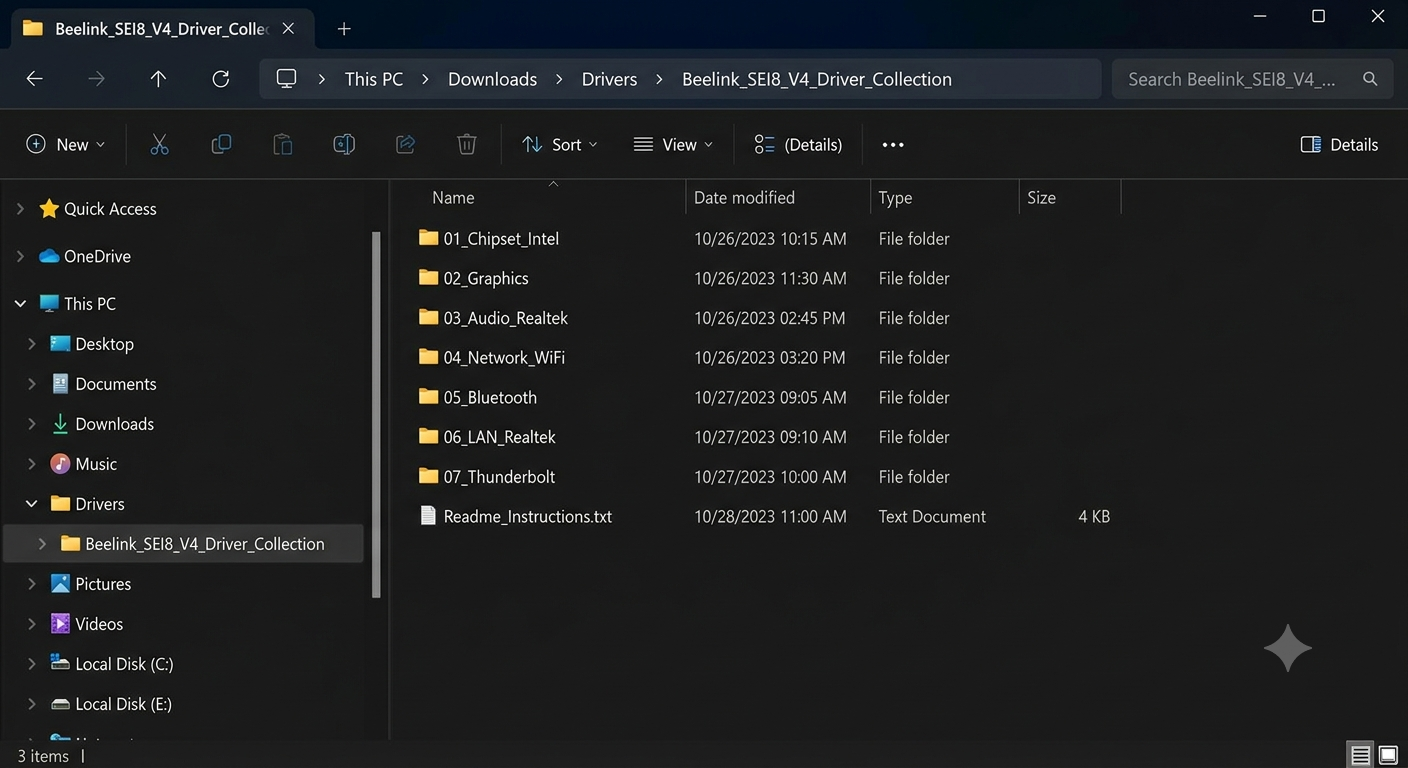Toggle the Details pane
The height and width of the screenshot is (768, 1408).
pos(1339,145)
